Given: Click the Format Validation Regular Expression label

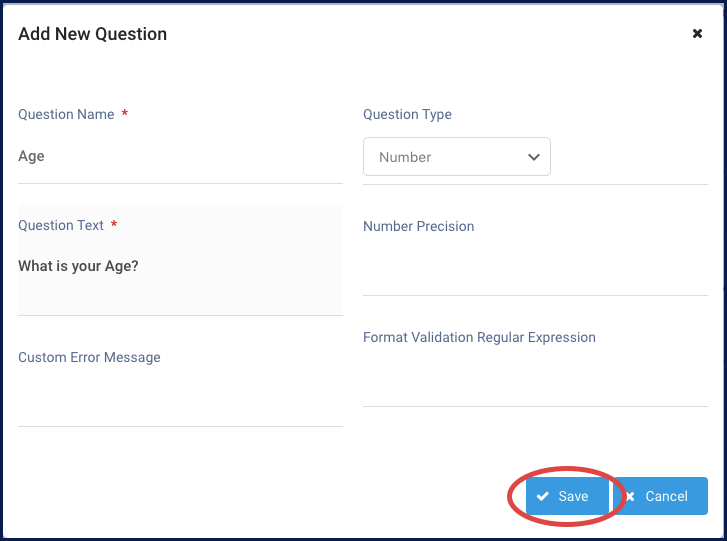Looking at the screenshot, I should pyautogui.click(x=479, y=337).
